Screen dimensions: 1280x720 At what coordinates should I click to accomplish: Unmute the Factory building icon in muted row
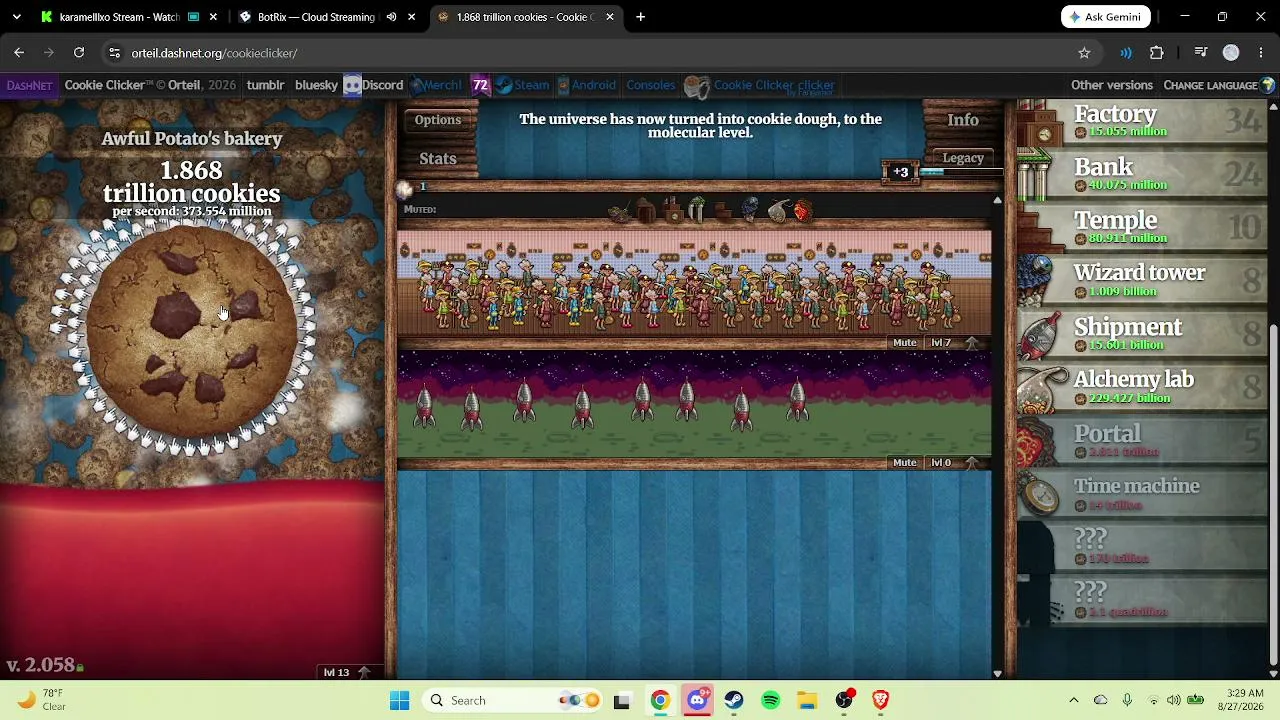[x=672, y=211]
